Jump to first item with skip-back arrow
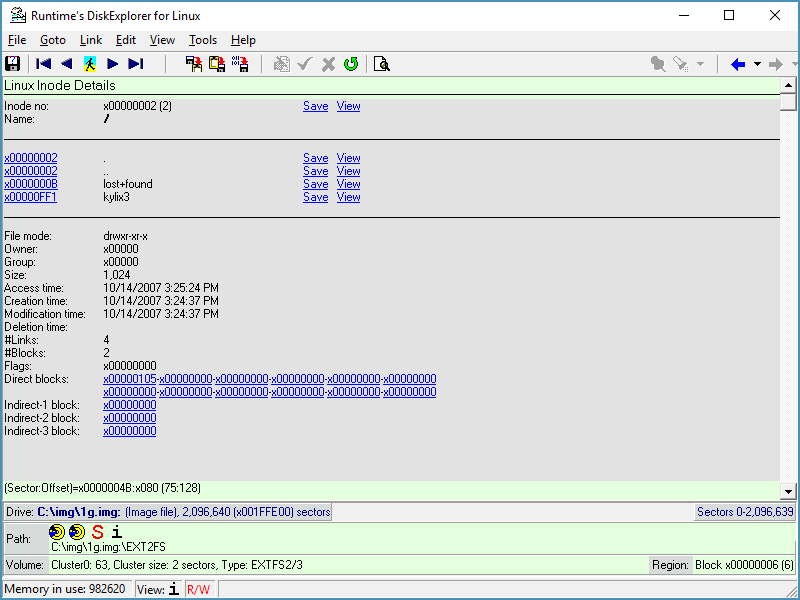Screen dimensions: 800x600 [x=44, y=64]
